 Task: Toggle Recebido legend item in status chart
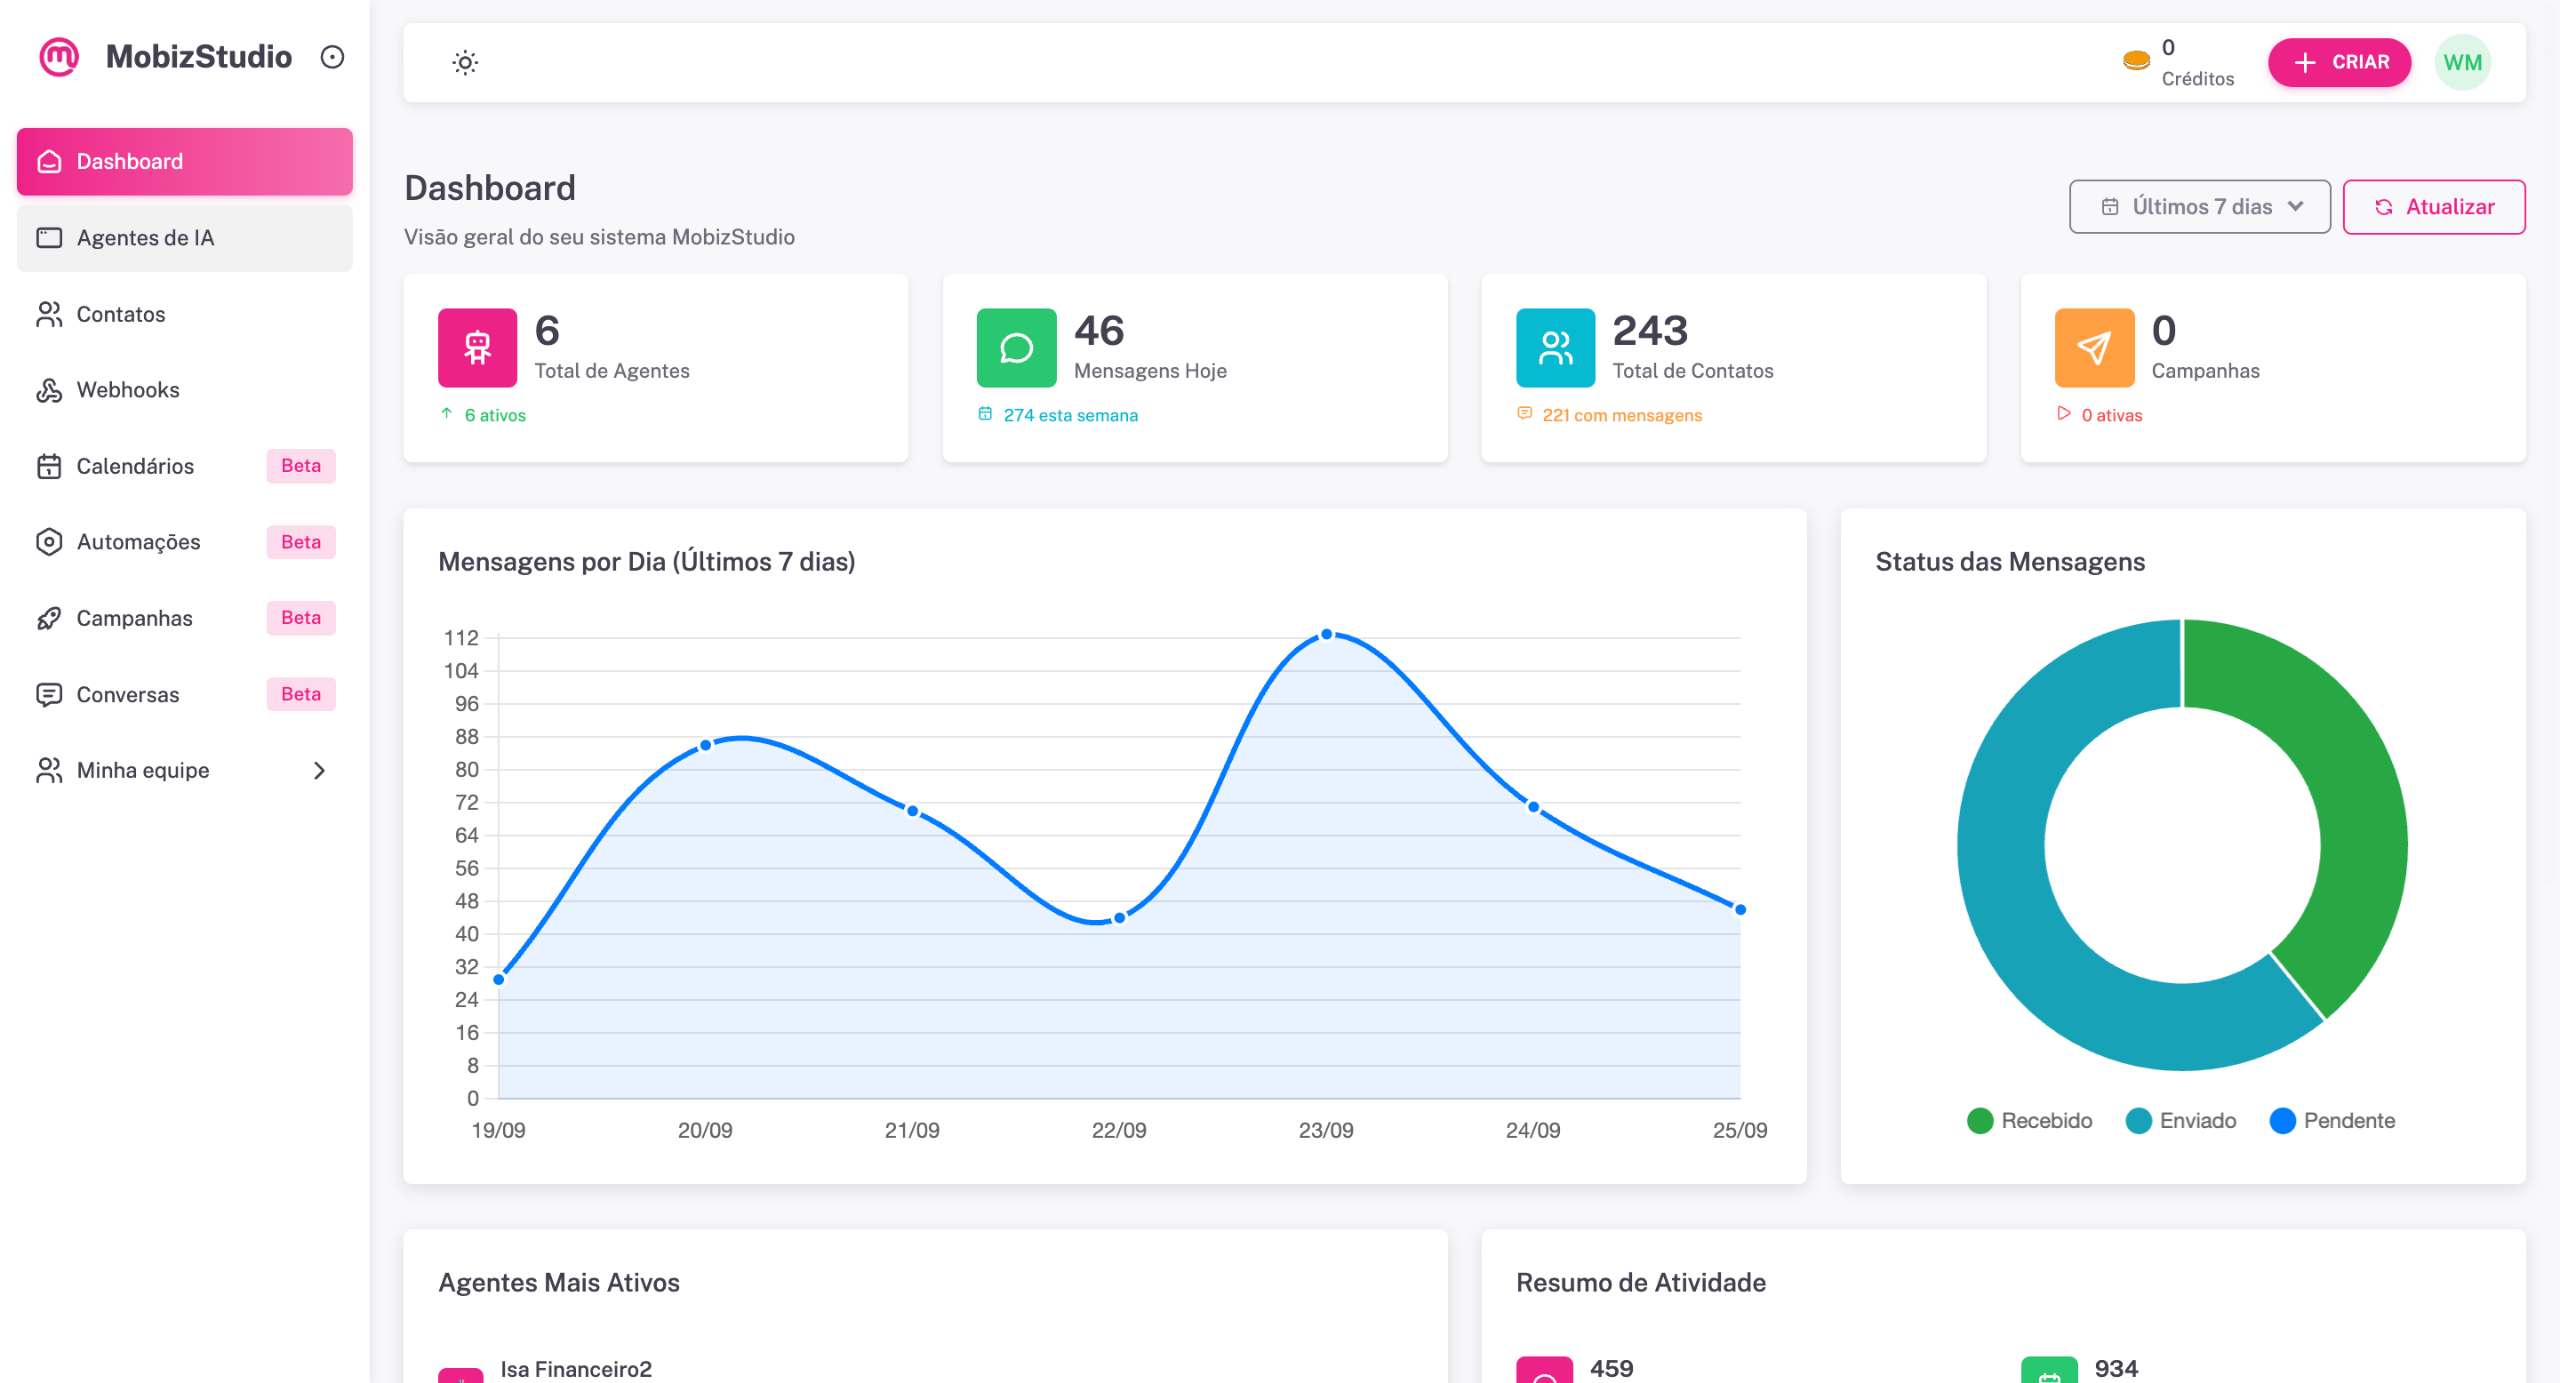tap(2029, 1121)
